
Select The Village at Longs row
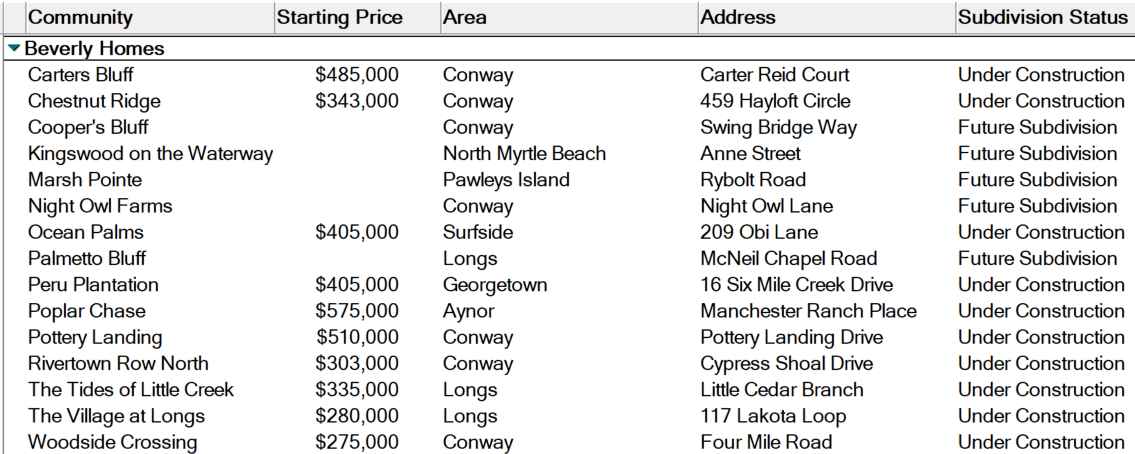click(x=117, y=416)
